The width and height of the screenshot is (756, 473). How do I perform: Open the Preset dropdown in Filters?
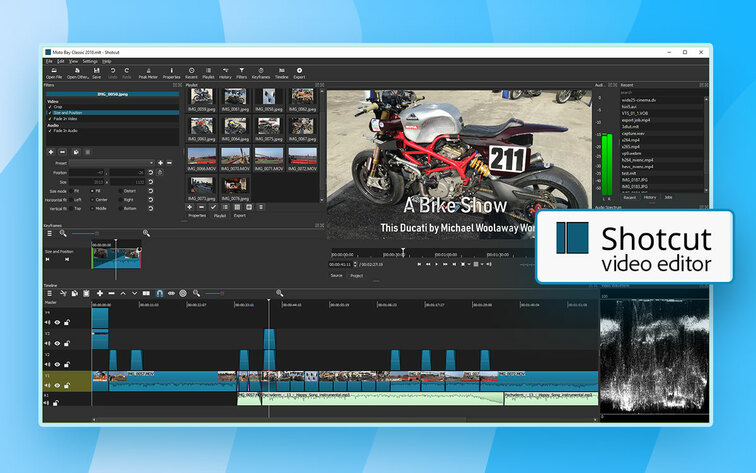111,163
